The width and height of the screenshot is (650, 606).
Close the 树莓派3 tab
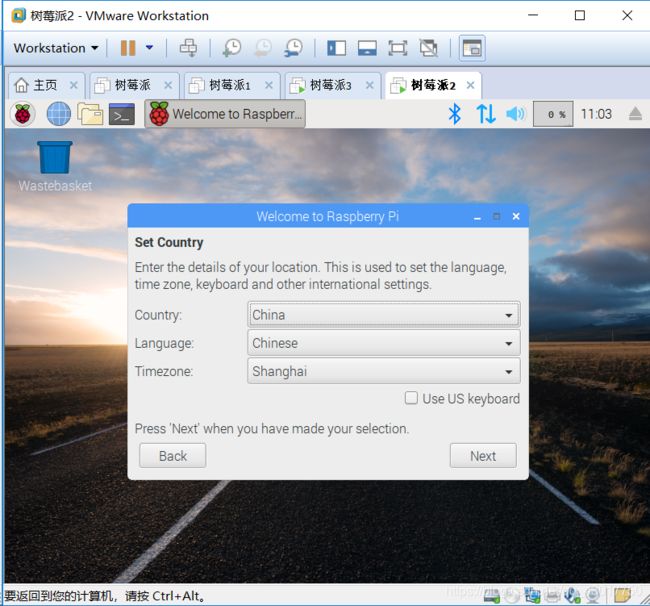370,85
